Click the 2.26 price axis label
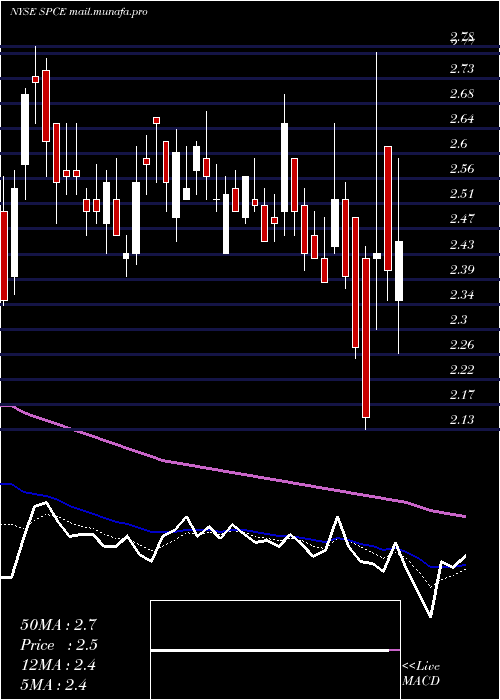 pyautogui.click(x=462, y=345)
